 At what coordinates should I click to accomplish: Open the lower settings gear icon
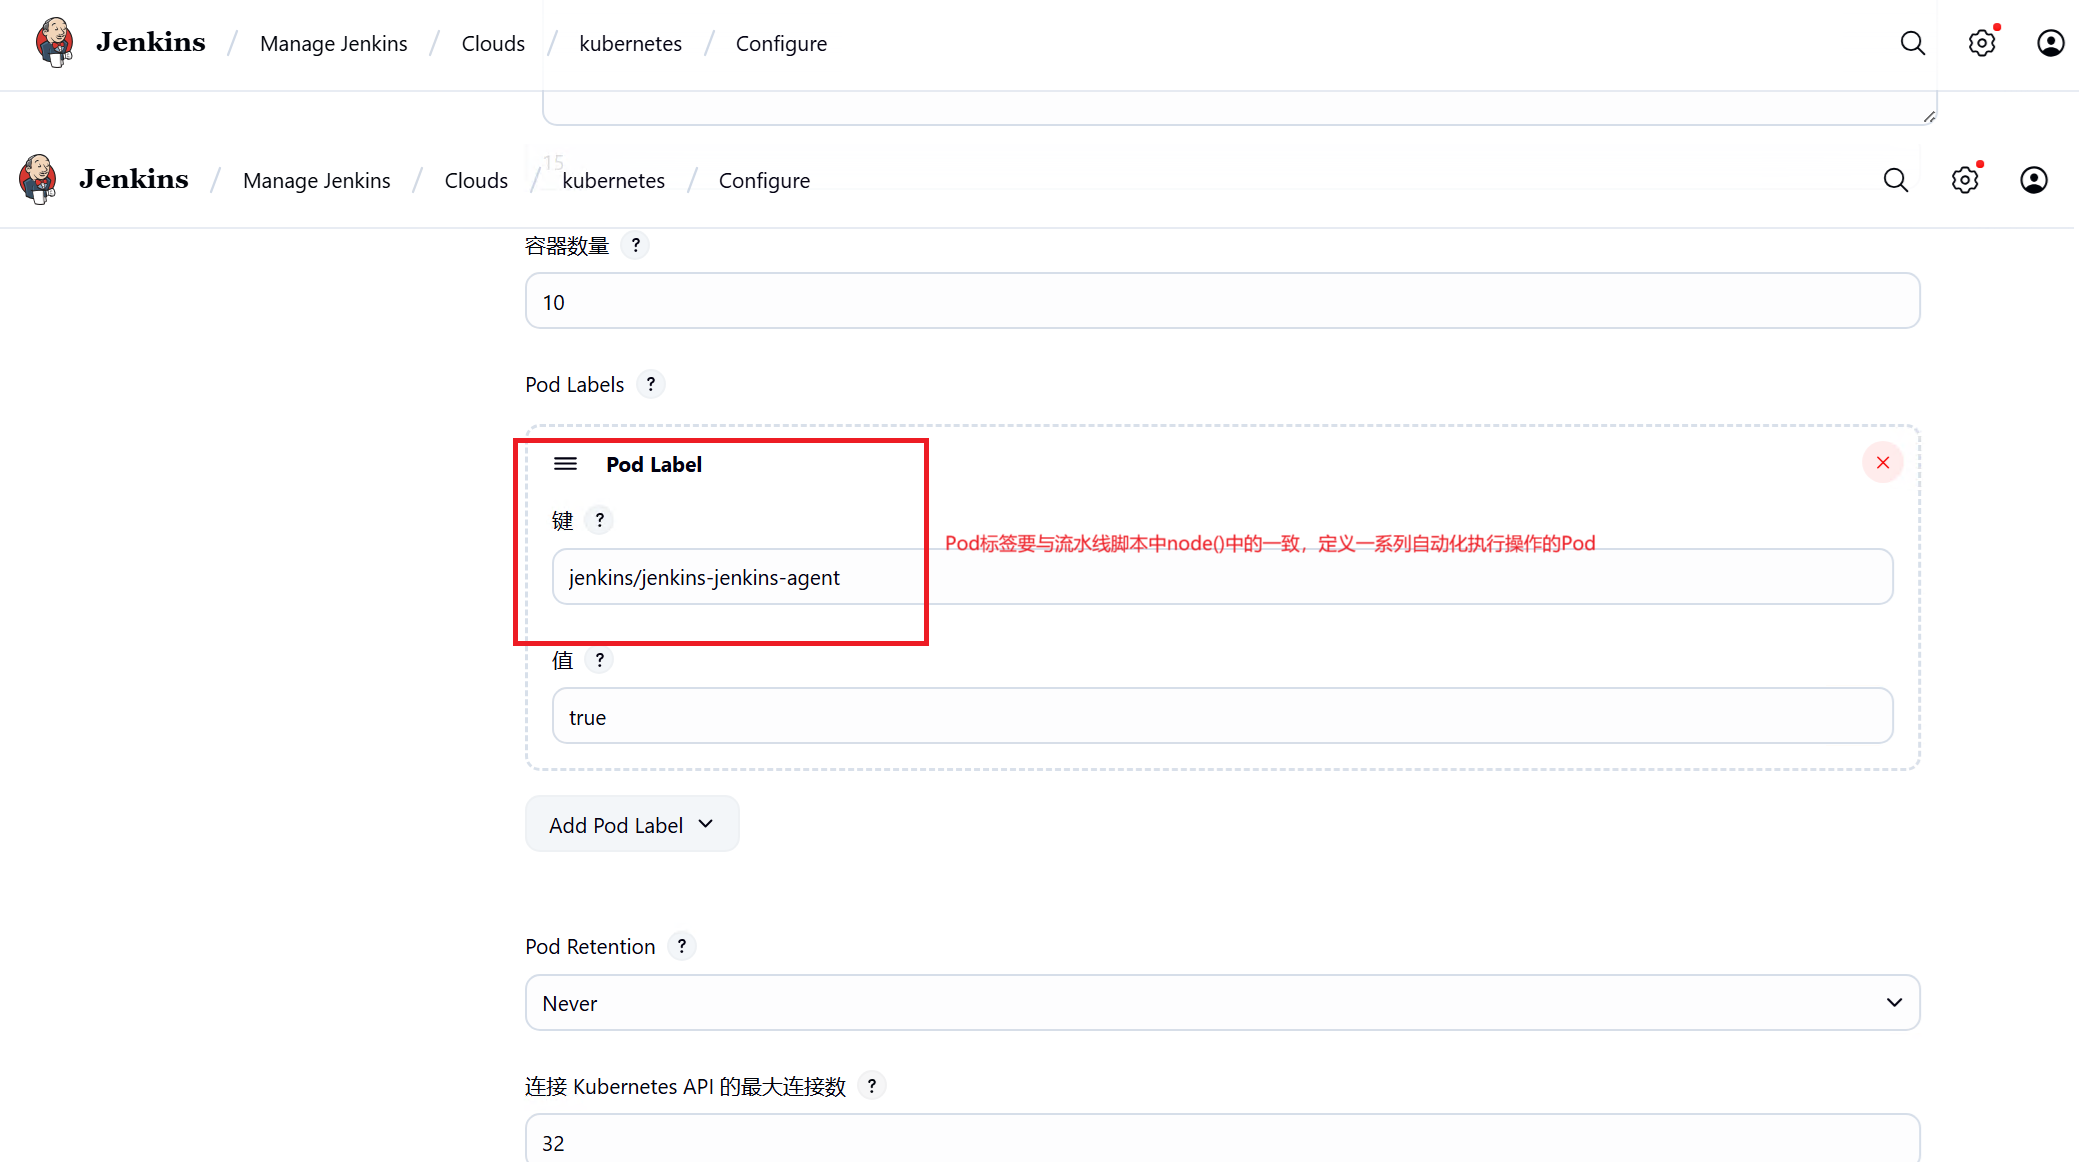point(1965,180)
